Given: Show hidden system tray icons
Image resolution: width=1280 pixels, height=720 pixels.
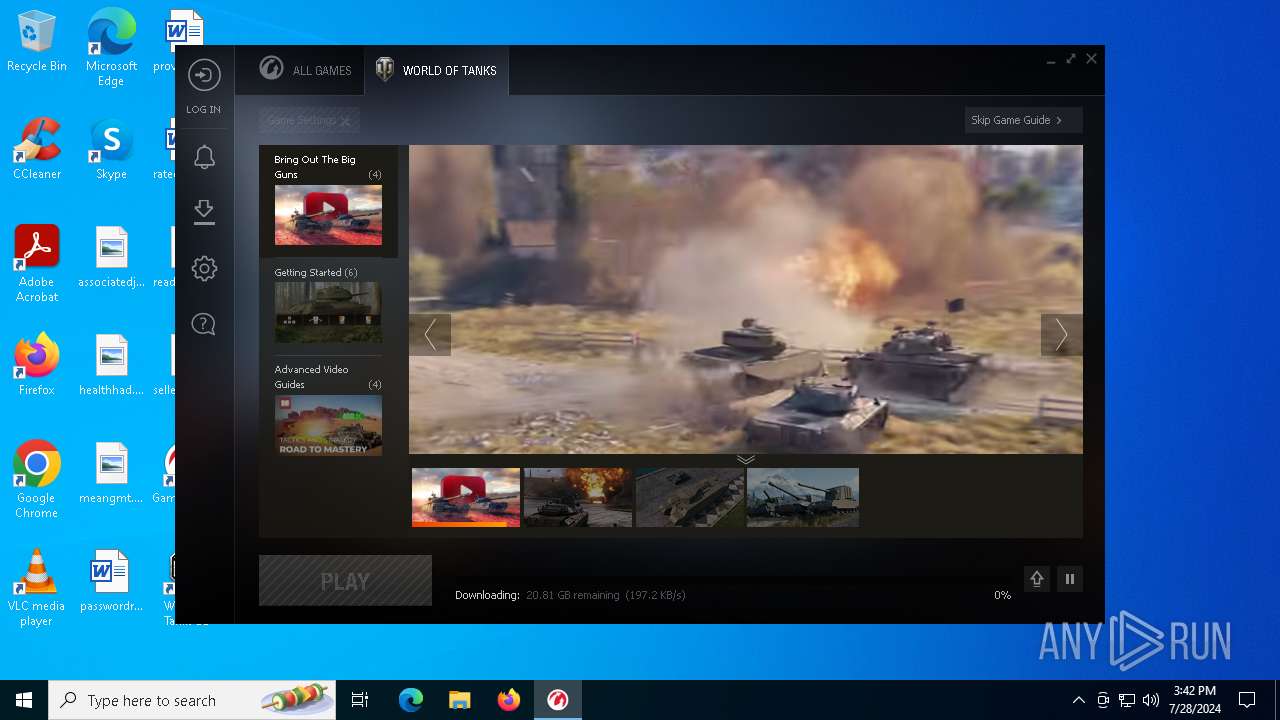Looking at the screenshot, I should 1078,700.
